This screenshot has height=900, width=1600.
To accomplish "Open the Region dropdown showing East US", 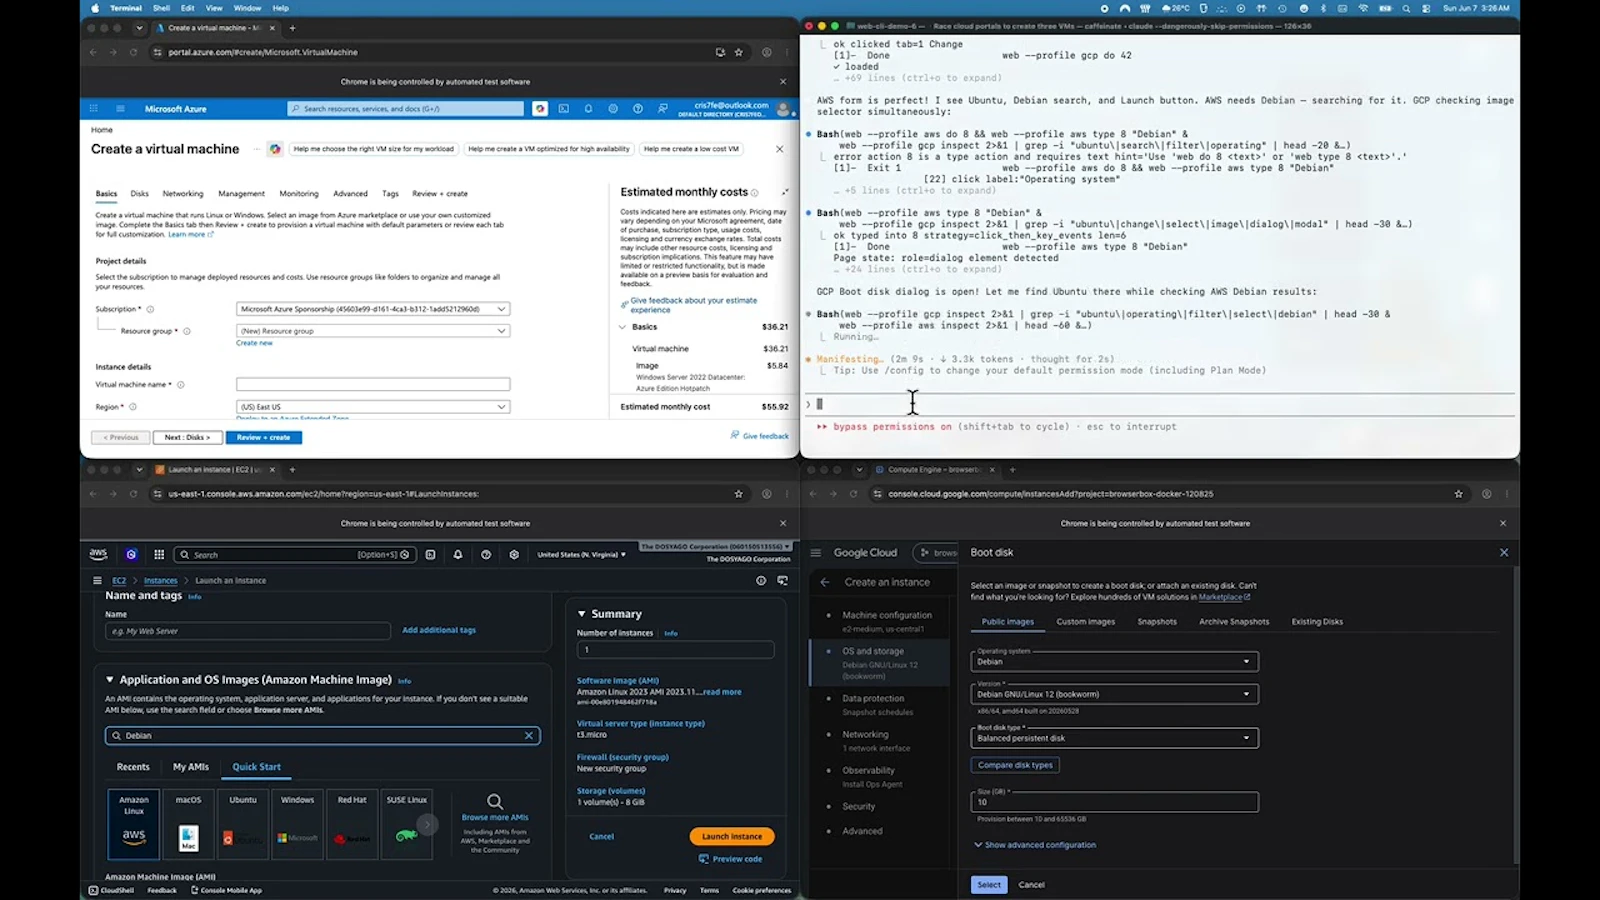I will [x=373, y=407].
